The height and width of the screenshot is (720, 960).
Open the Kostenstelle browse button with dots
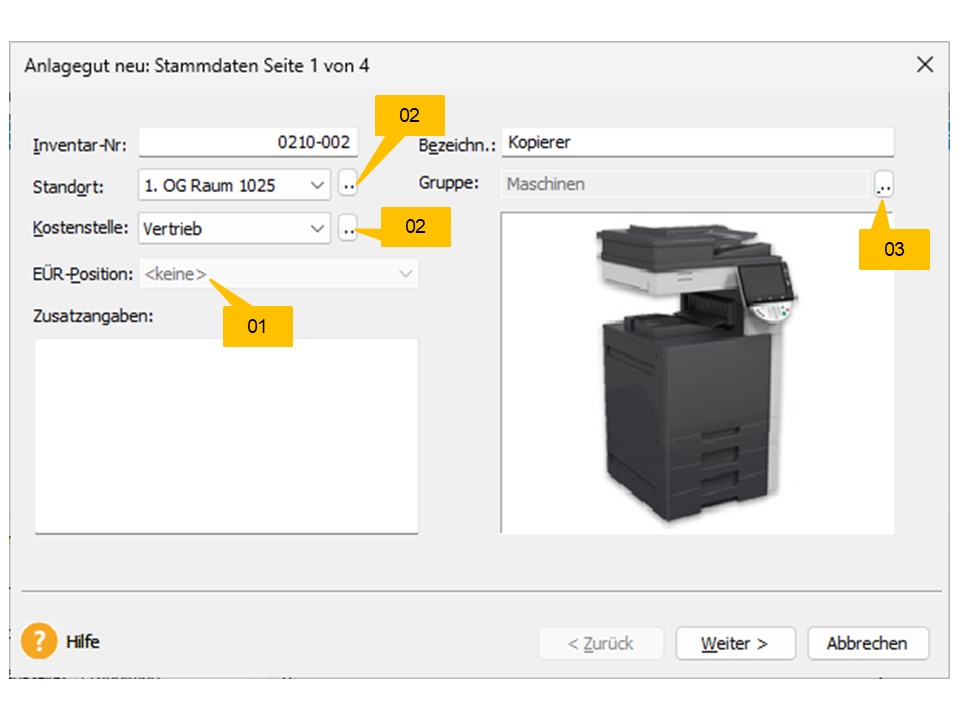point(347,229)
